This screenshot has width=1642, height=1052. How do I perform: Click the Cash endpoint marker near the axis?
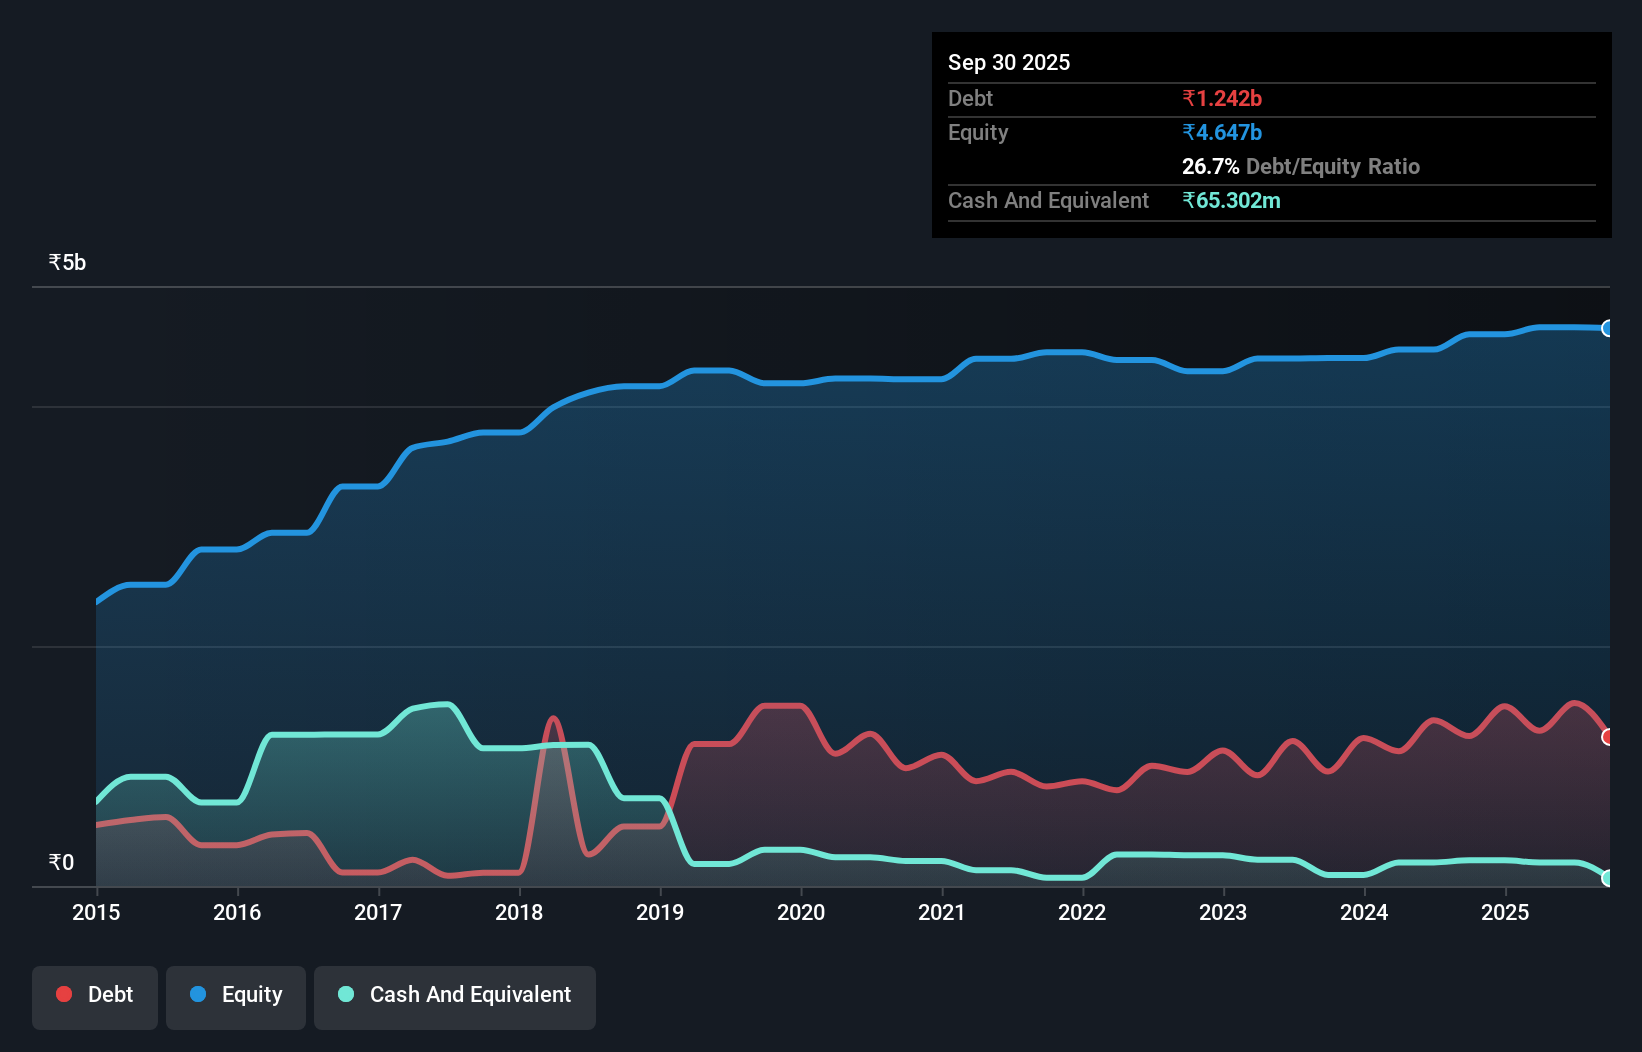tap(1608, 879)
